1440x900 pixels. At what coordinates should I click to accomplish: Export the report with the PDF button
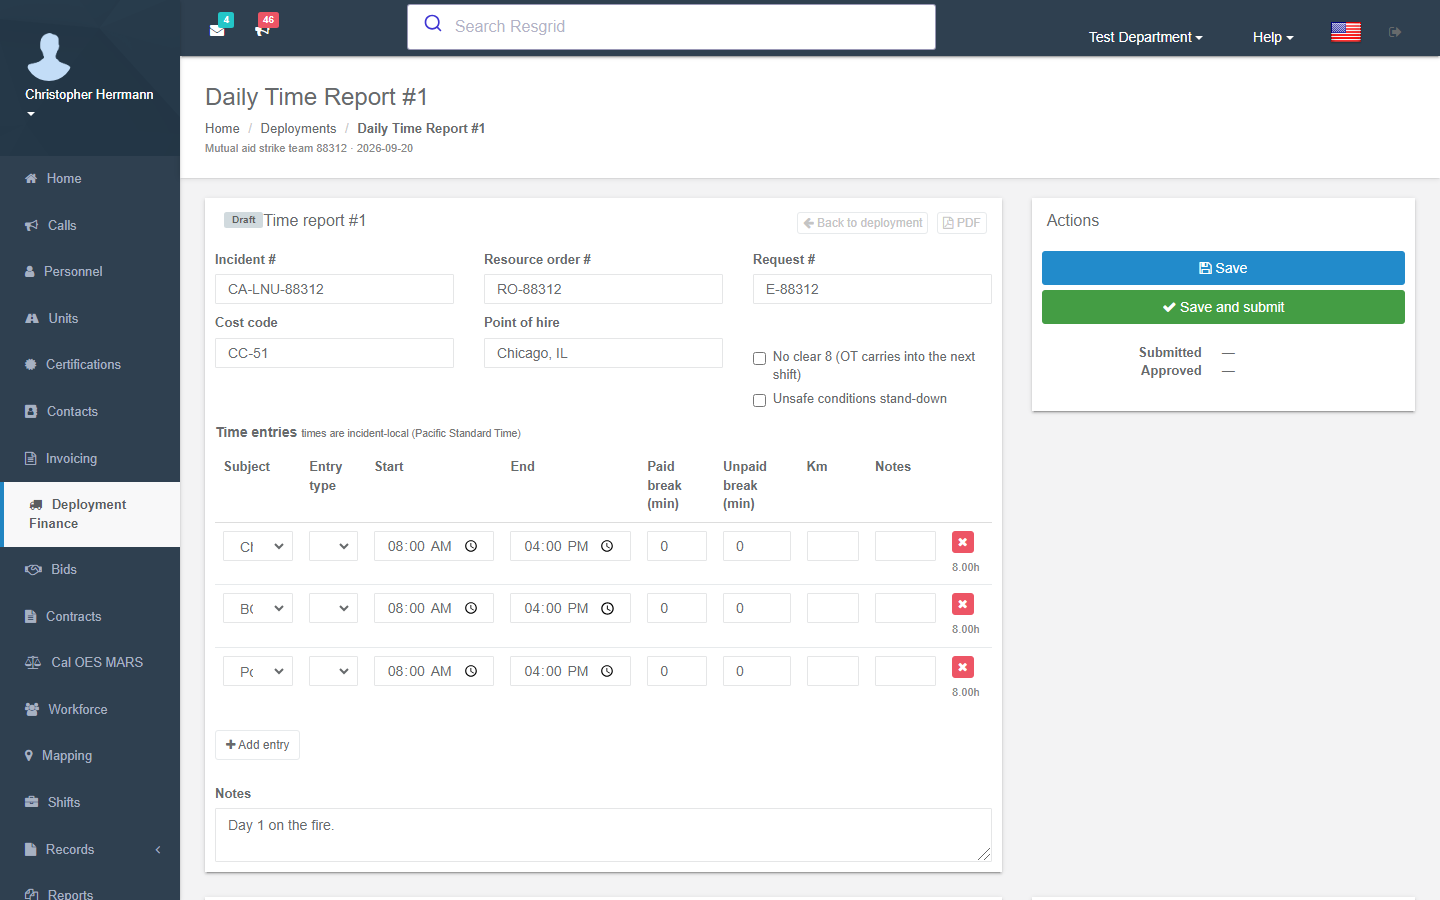961,223
